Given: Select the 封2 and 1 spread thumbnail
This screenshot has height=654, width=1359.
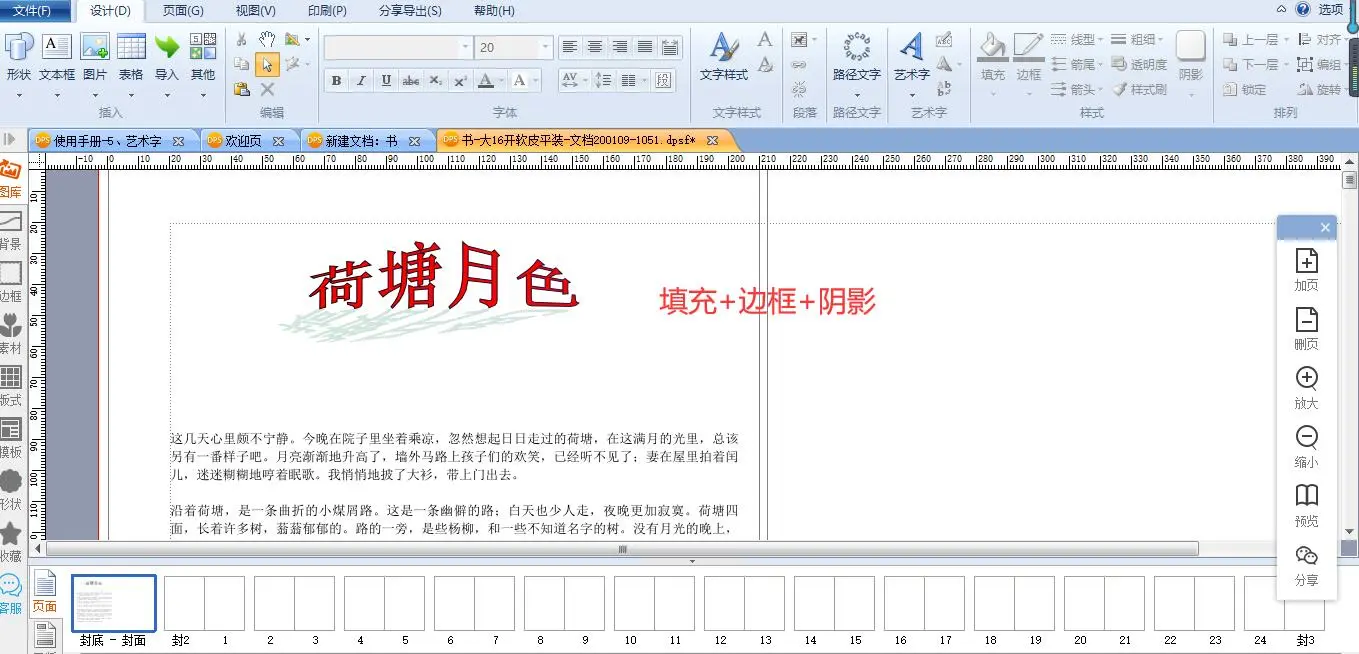Looking at the screenshot, I should 204,603.
